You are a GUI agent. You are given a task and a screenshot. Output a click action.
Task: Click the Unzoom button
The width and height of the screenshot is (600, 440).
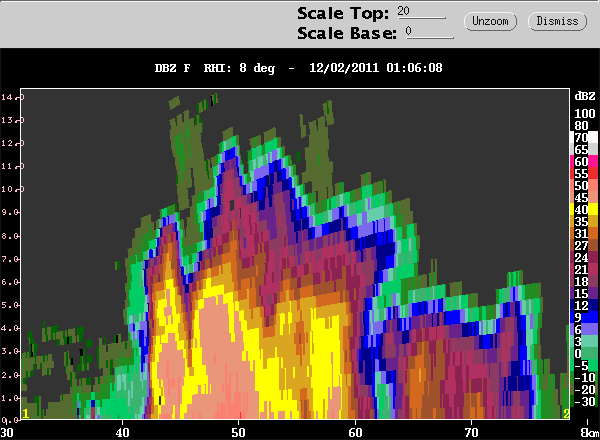coord(490,21)
